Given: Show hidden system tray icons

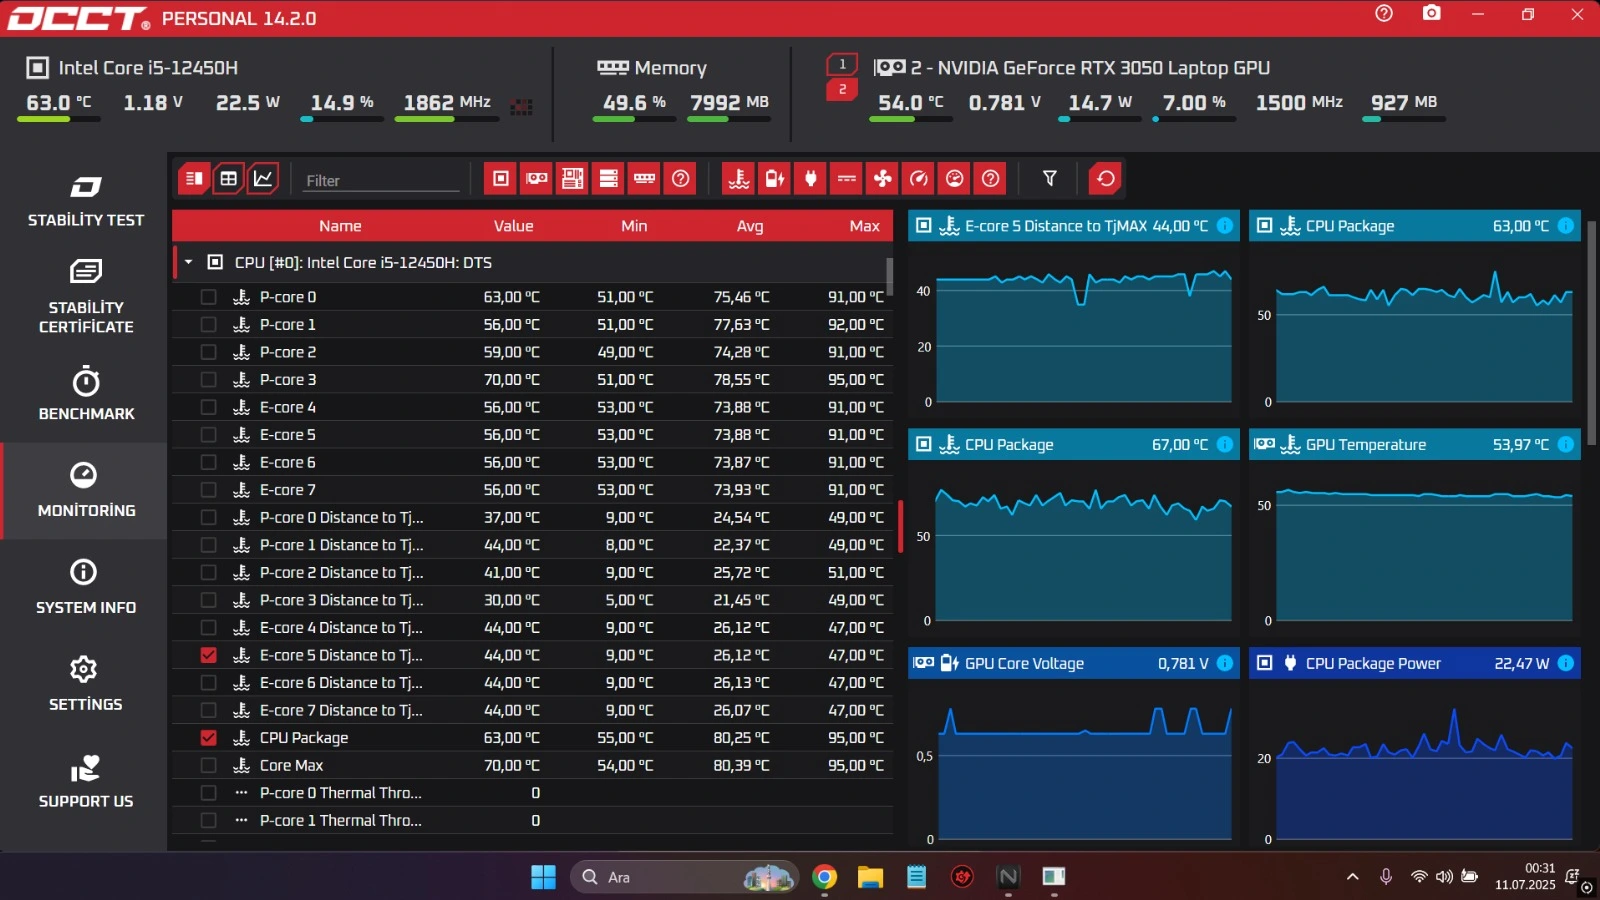Looking at the screenshot, I should point(1352,877).
